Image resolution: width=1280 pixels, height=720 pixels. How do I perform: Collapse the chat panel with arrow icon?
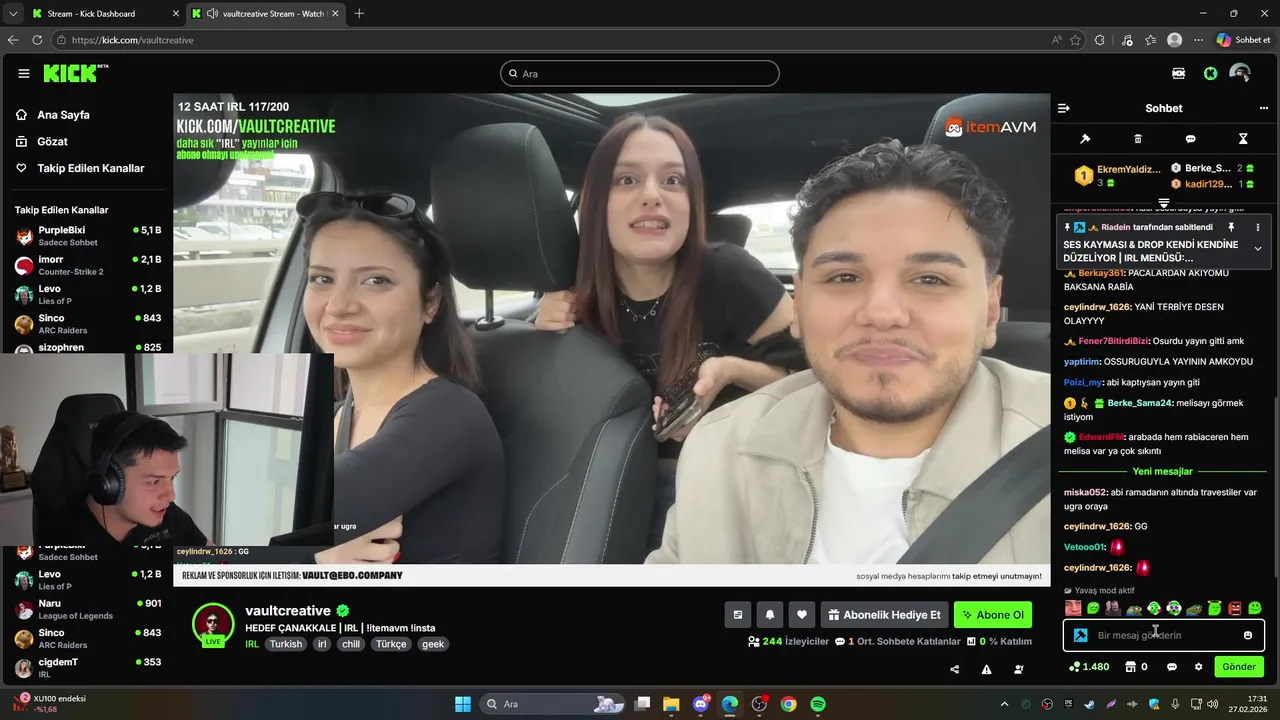(x=1064, y=108)
